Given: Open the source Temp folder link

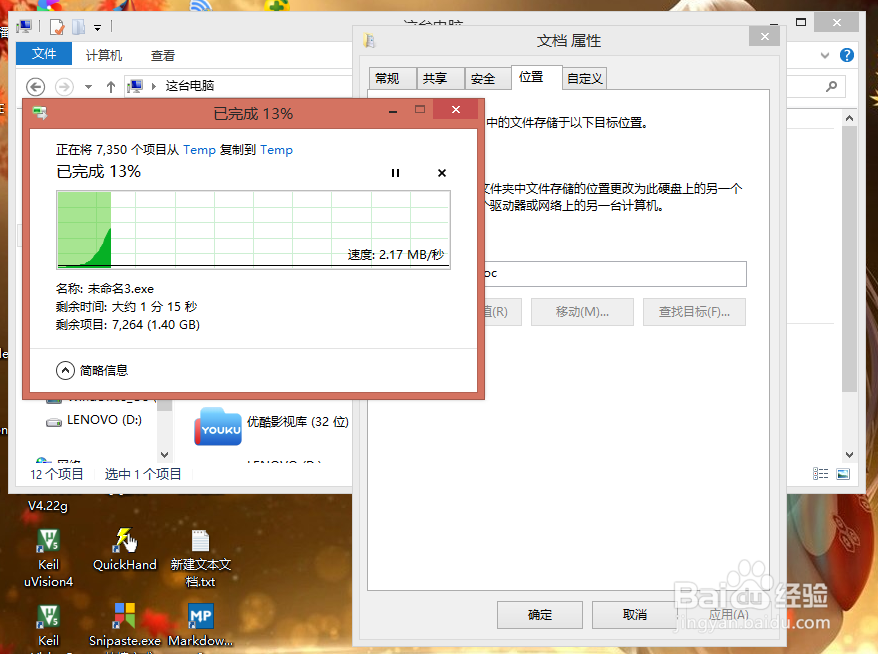Looking at the screenshot, I should point(199,150).
